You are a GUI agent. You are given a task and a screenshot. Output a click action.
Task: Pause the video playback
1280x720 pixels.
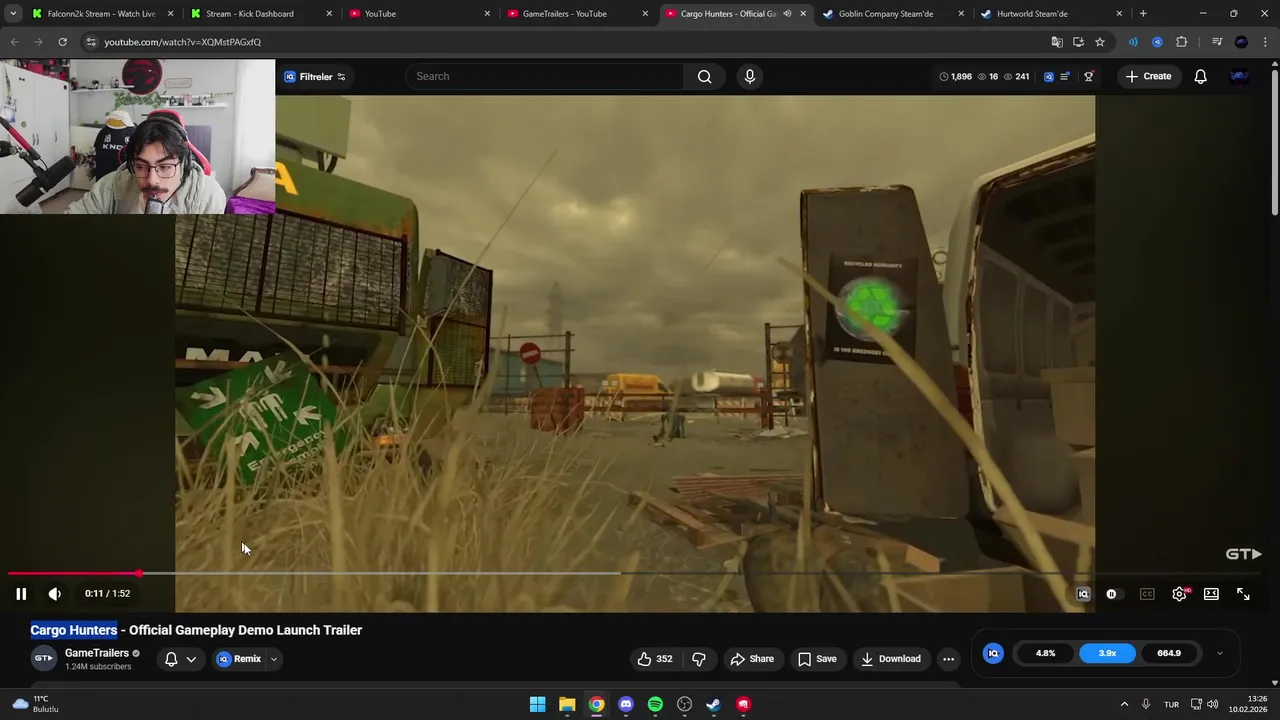(21, 594)
